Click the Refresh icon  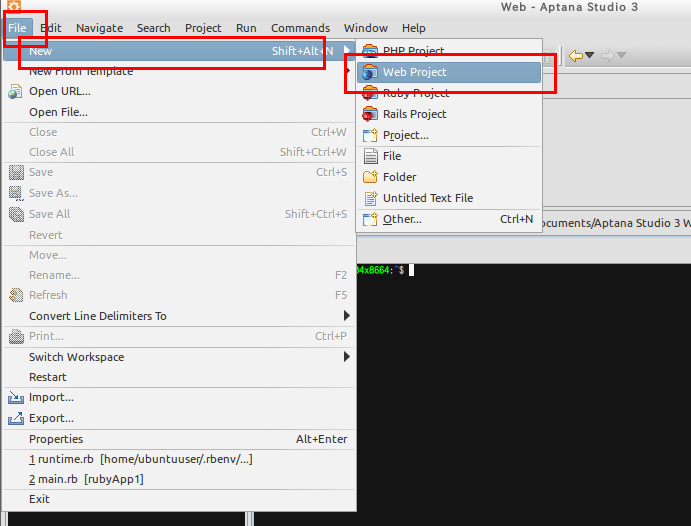click(16, 295)
